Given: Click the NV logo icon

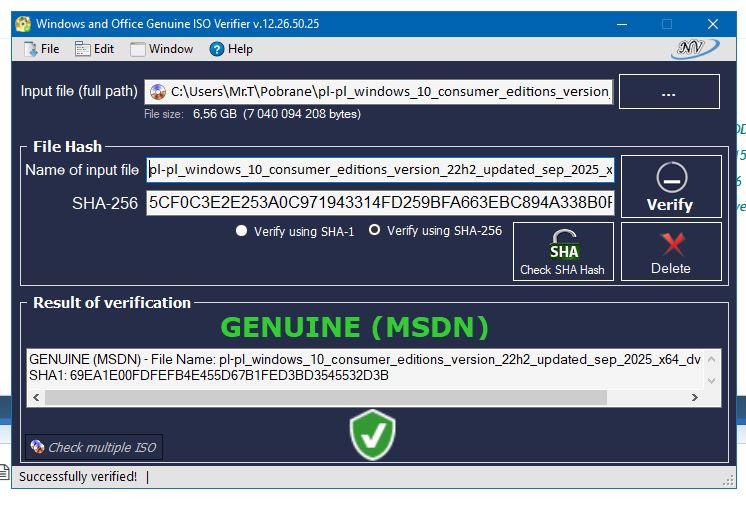Looking at the screenshot, I should tap(695, 49).
